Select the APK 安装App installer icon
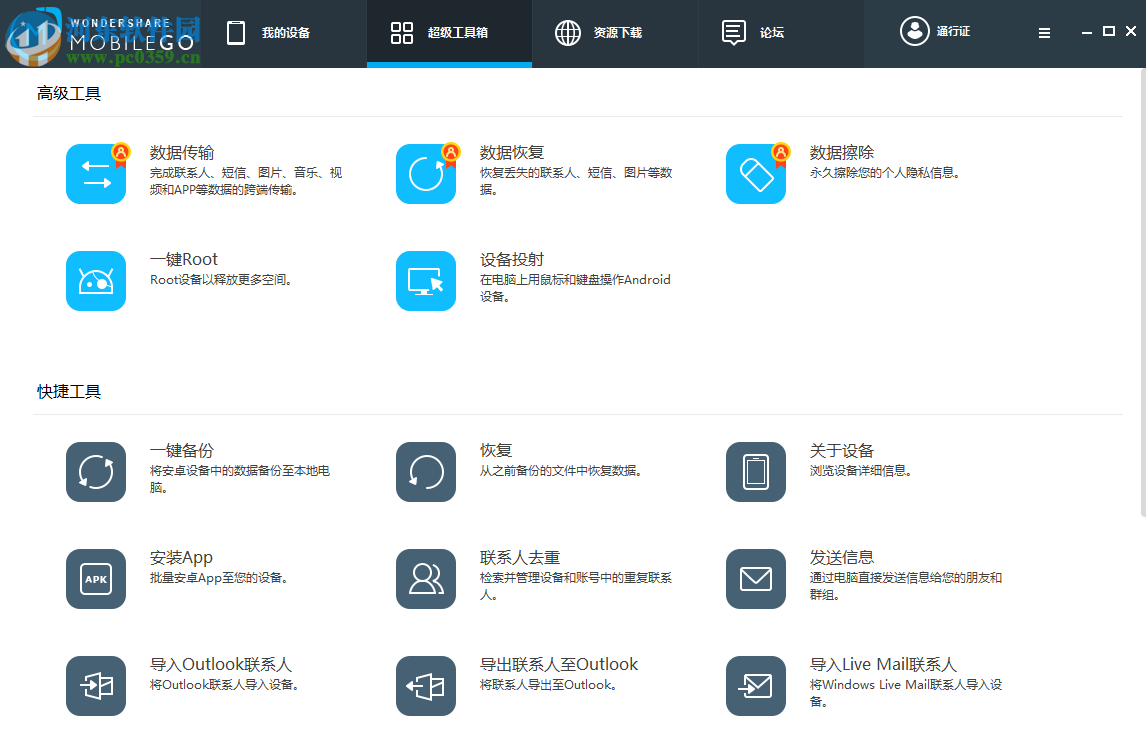1146x754 pixels. point(96,578)
